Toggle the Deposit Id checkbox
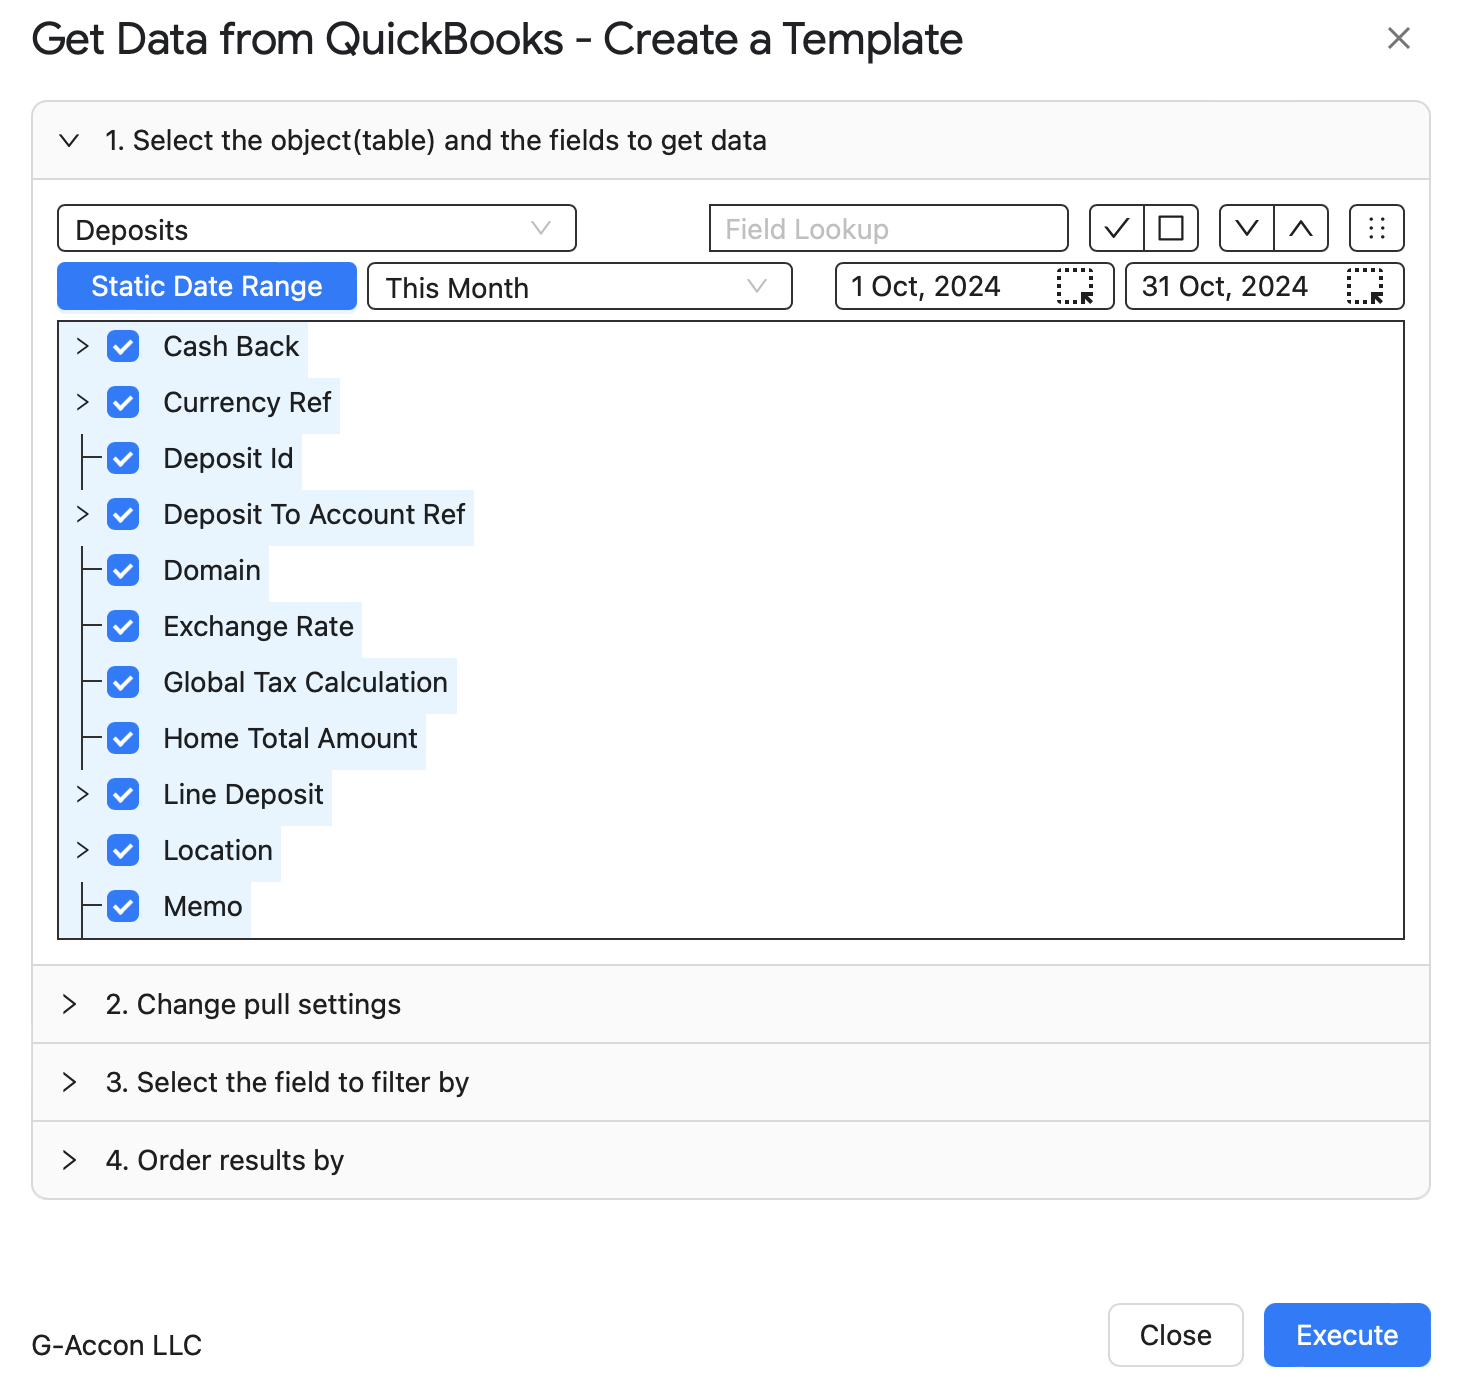Viewport: 1464px width, 1390px height. pos(123,458)
